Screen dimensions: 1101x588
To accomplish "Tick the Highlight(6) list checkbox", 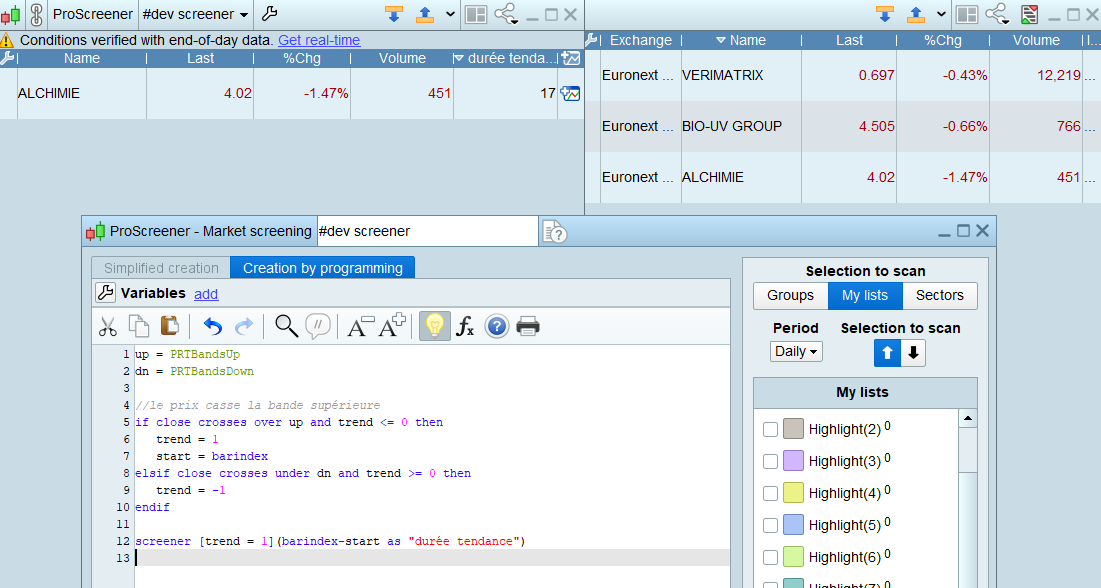I will click(x=770, y=557).
